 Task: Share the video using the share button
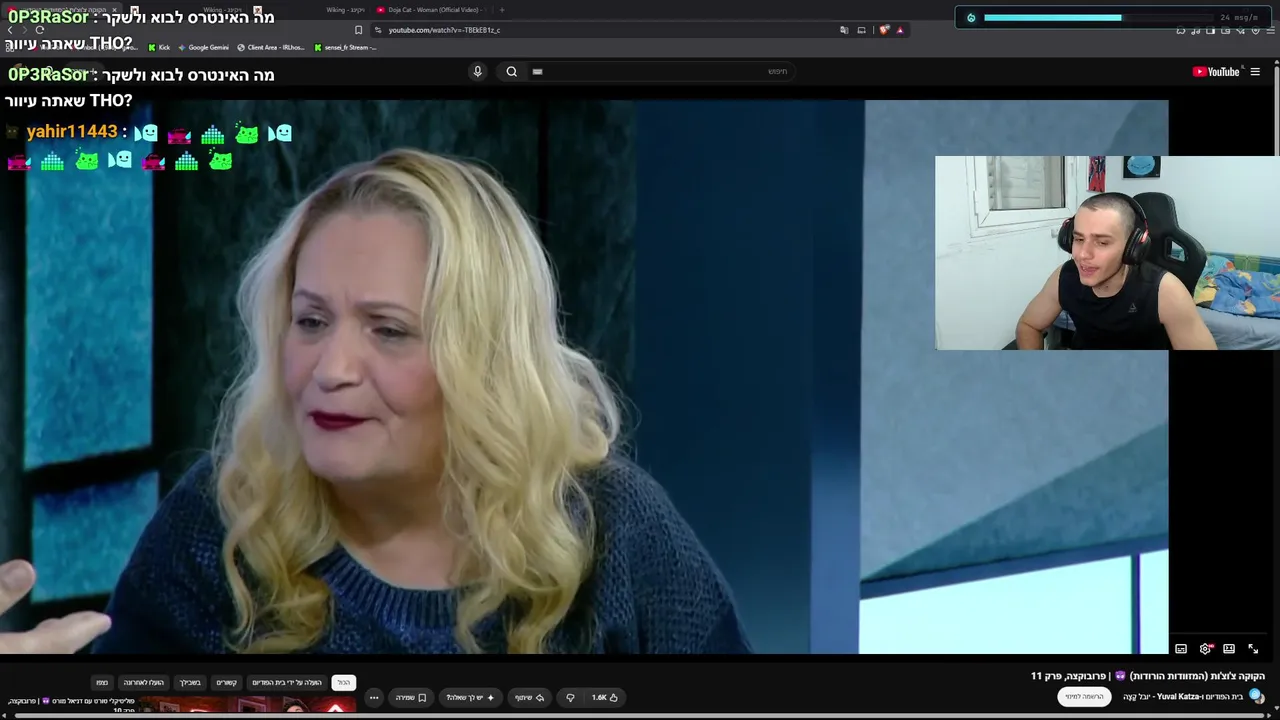click(x=529, y=697)
